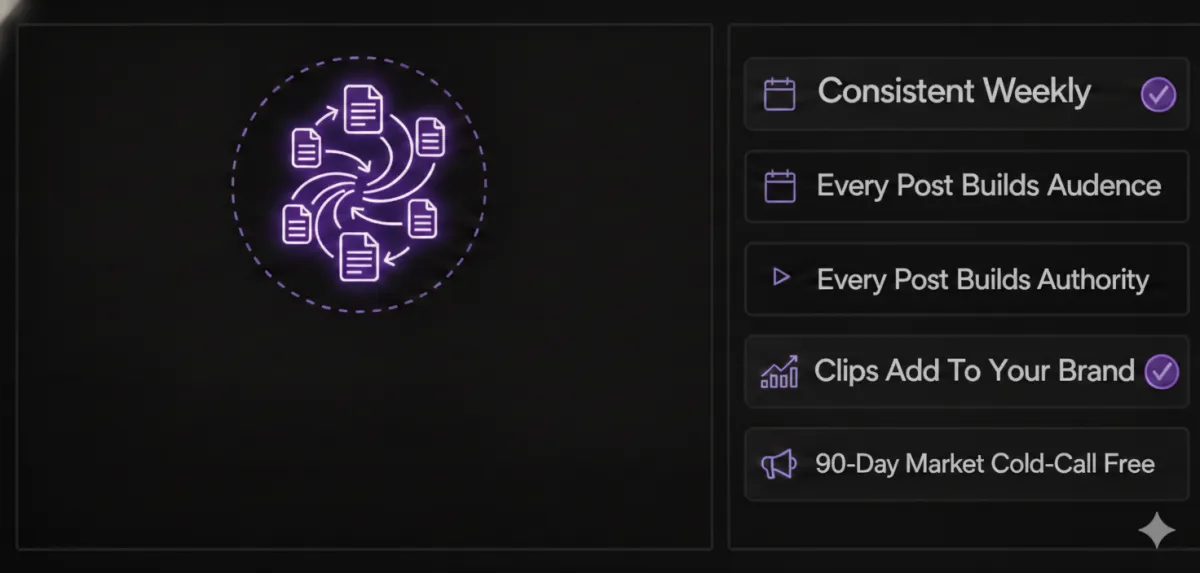Click the calendar icon beside Every Post Builds Audence

click(x=779, y=187)
